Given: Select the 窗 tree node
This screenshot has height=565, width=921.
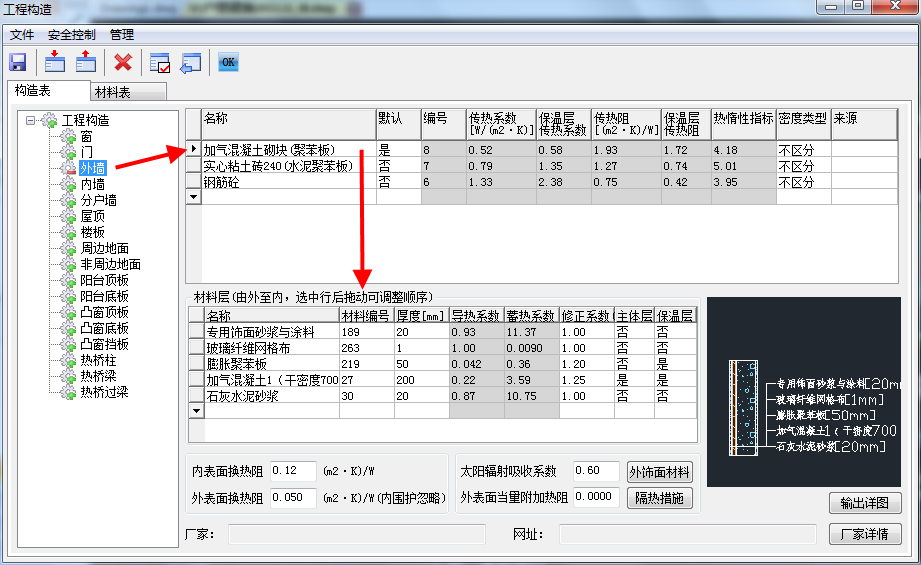Looking at the screenshot, I should tap(86, 136).
